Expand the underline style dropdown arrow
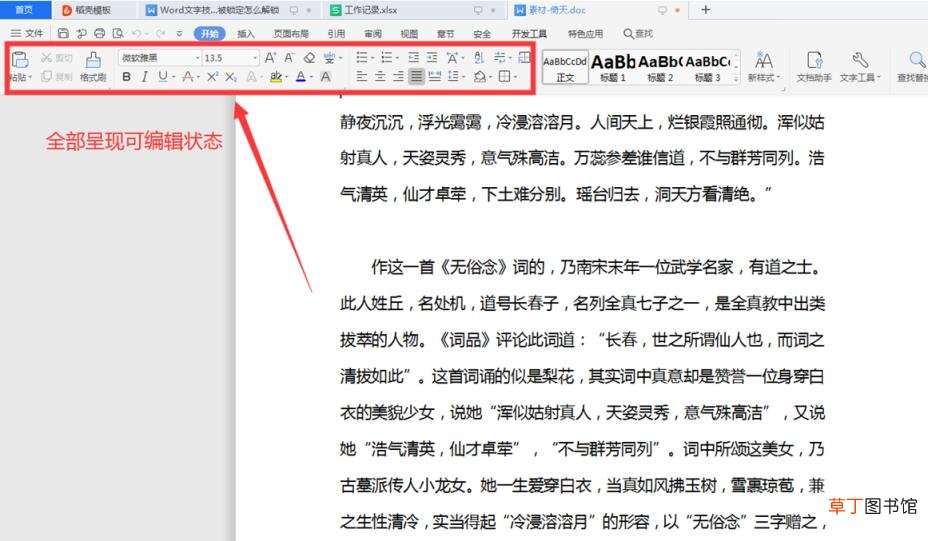This screenshot has width=928, height=541. click(173, 77)
